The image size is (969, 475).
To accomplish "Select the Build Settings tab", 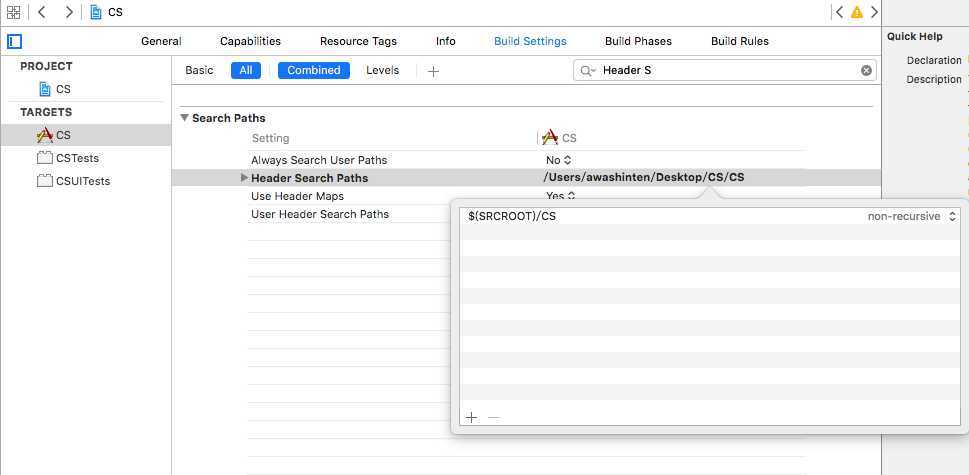I will (530, 41).
